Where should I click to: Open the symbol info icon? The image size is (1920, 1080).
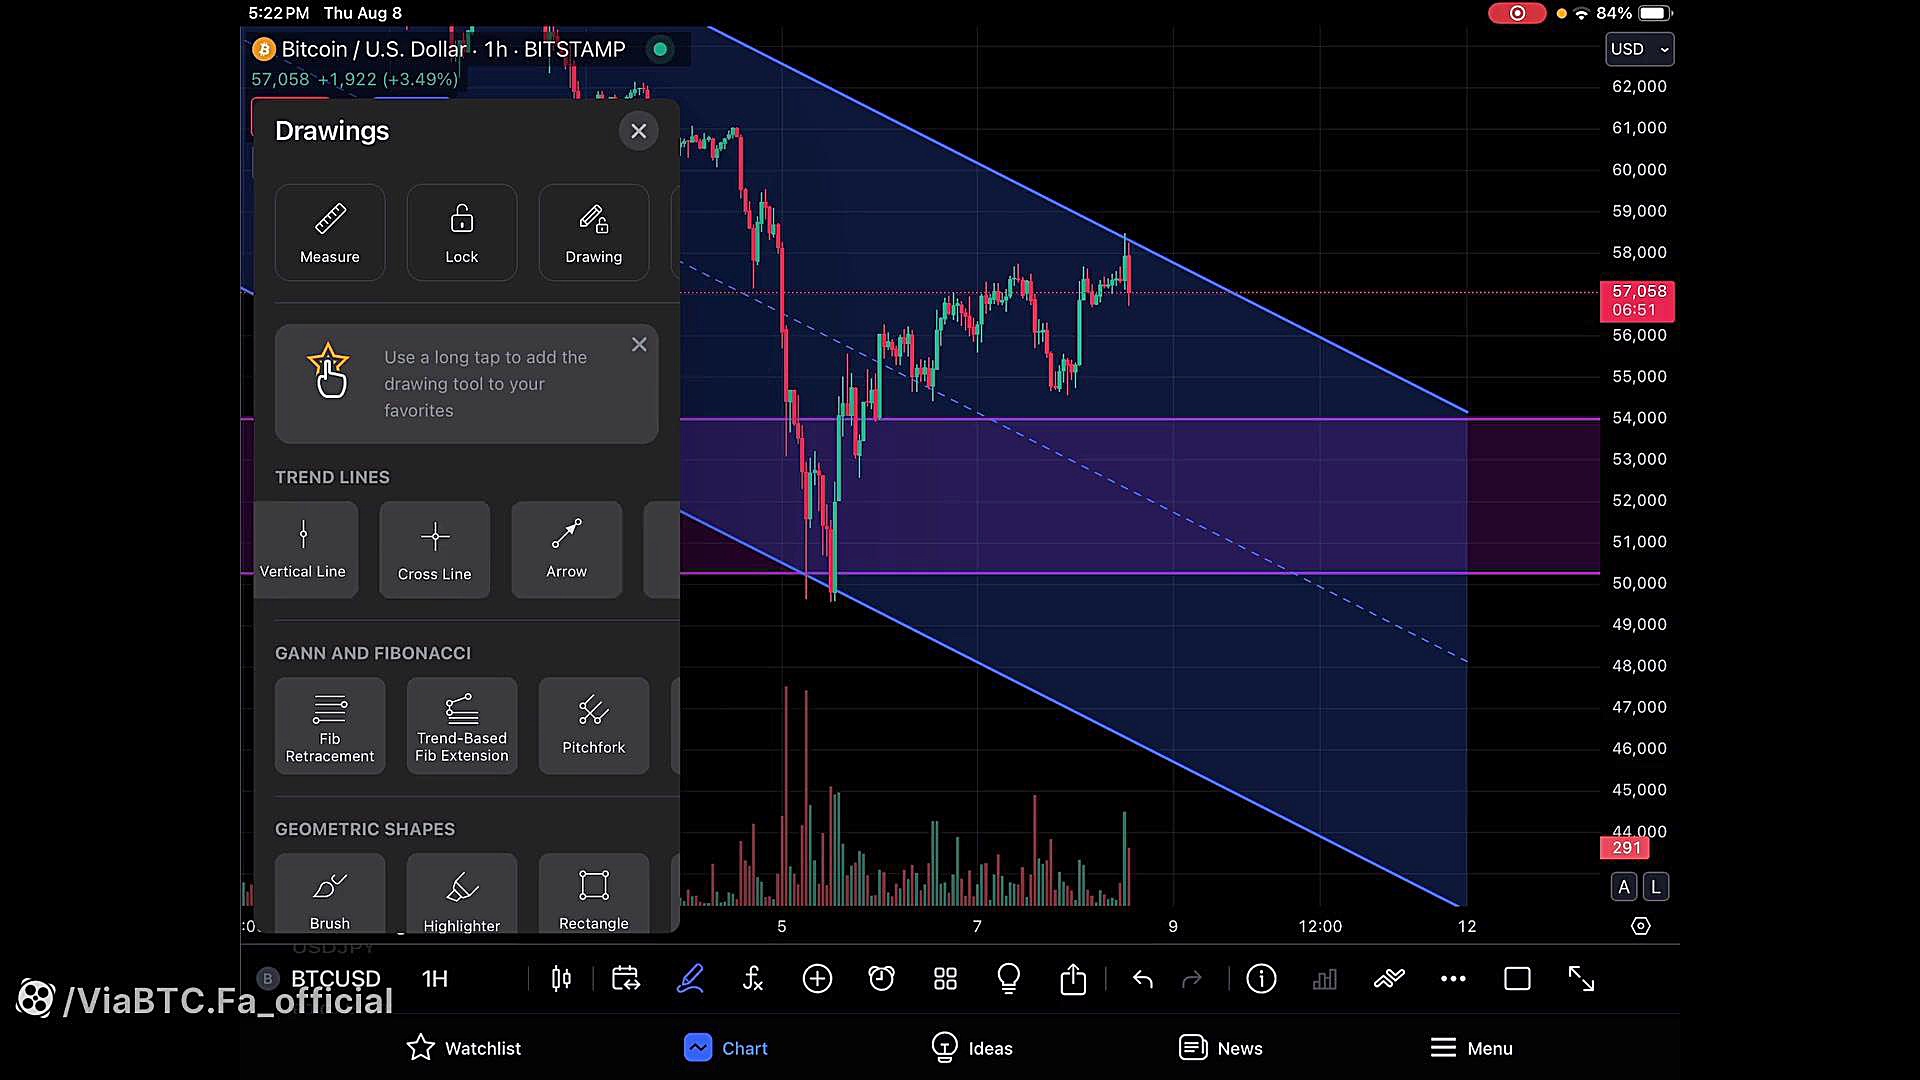tap(1261, 979)
